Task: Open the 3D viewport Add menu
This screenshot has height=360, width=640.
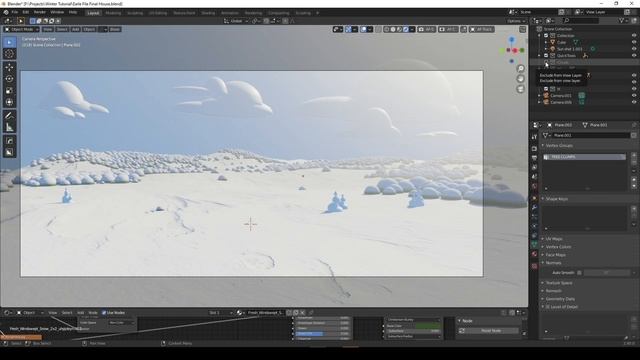Action: click(x=76, y=29)
